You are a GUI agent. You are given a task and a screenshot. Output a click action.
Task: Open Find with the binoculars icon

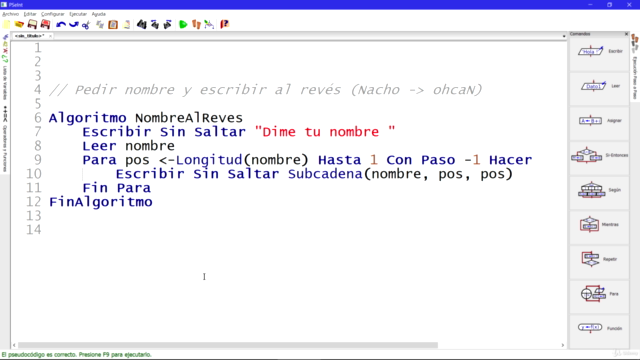142,24
